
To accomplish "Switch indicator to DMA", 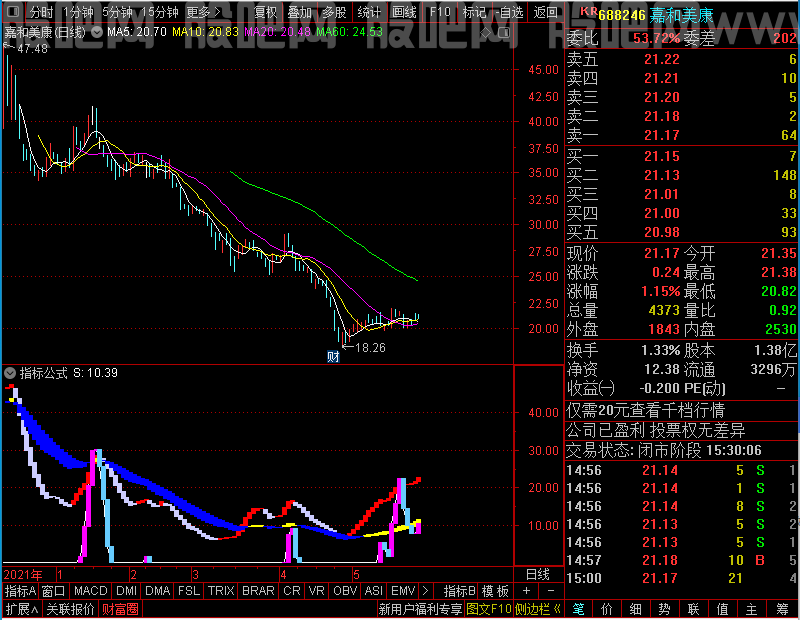I will [x=158, y=591].
